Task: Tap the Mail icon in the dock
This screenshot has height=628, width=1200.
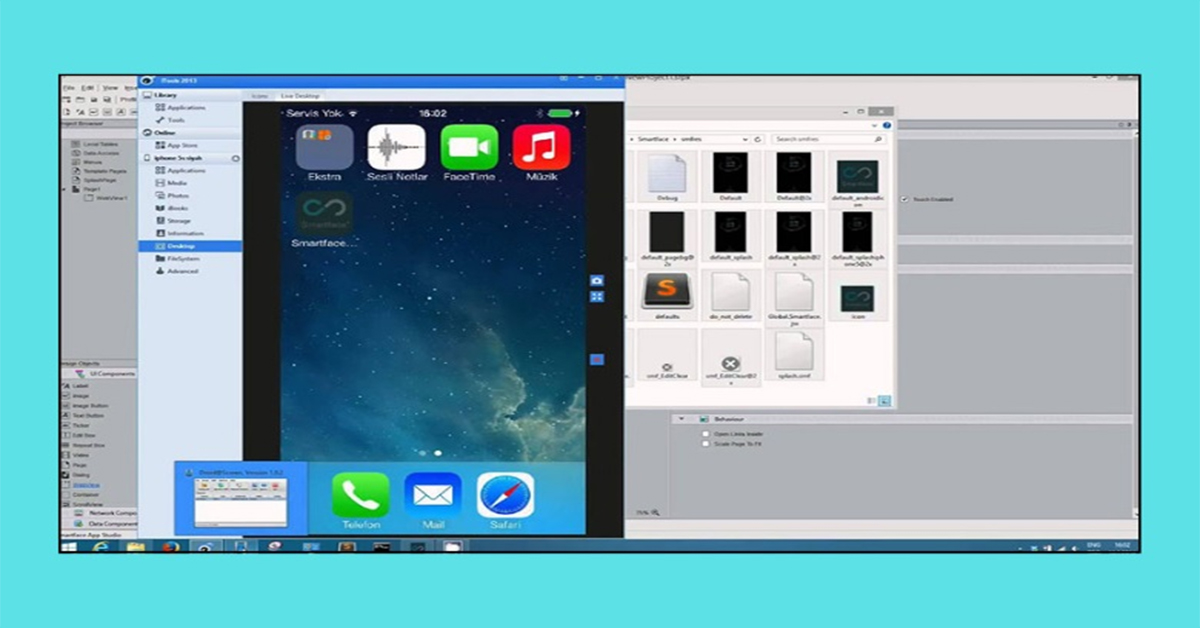Action: pos(433,496)
